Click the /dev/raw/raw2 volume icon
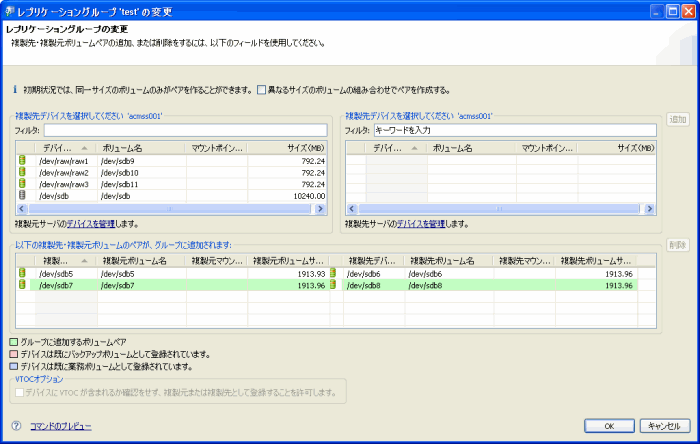 coord(22,173)
